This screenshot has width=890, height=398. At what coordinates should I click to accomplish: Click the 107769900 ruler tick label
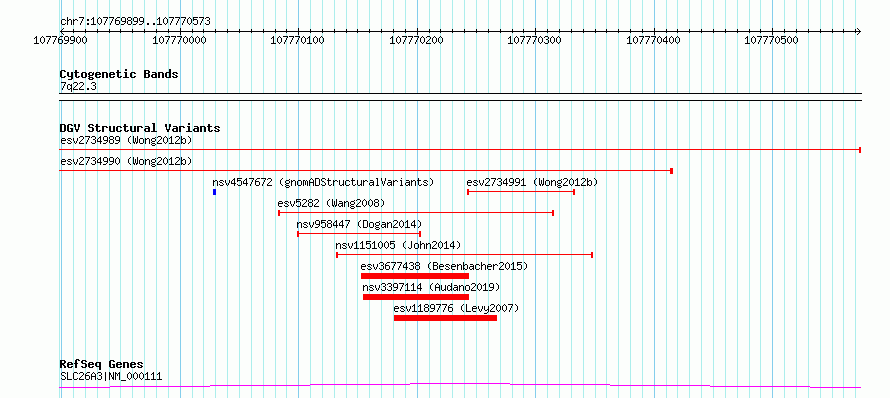coord(60,40)
